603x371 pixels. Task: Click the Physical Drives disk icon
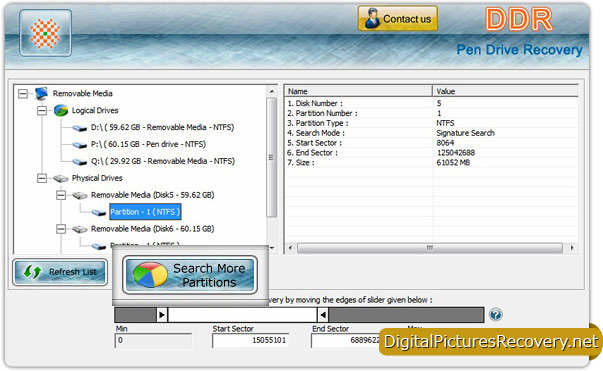(x=61, y=178)
